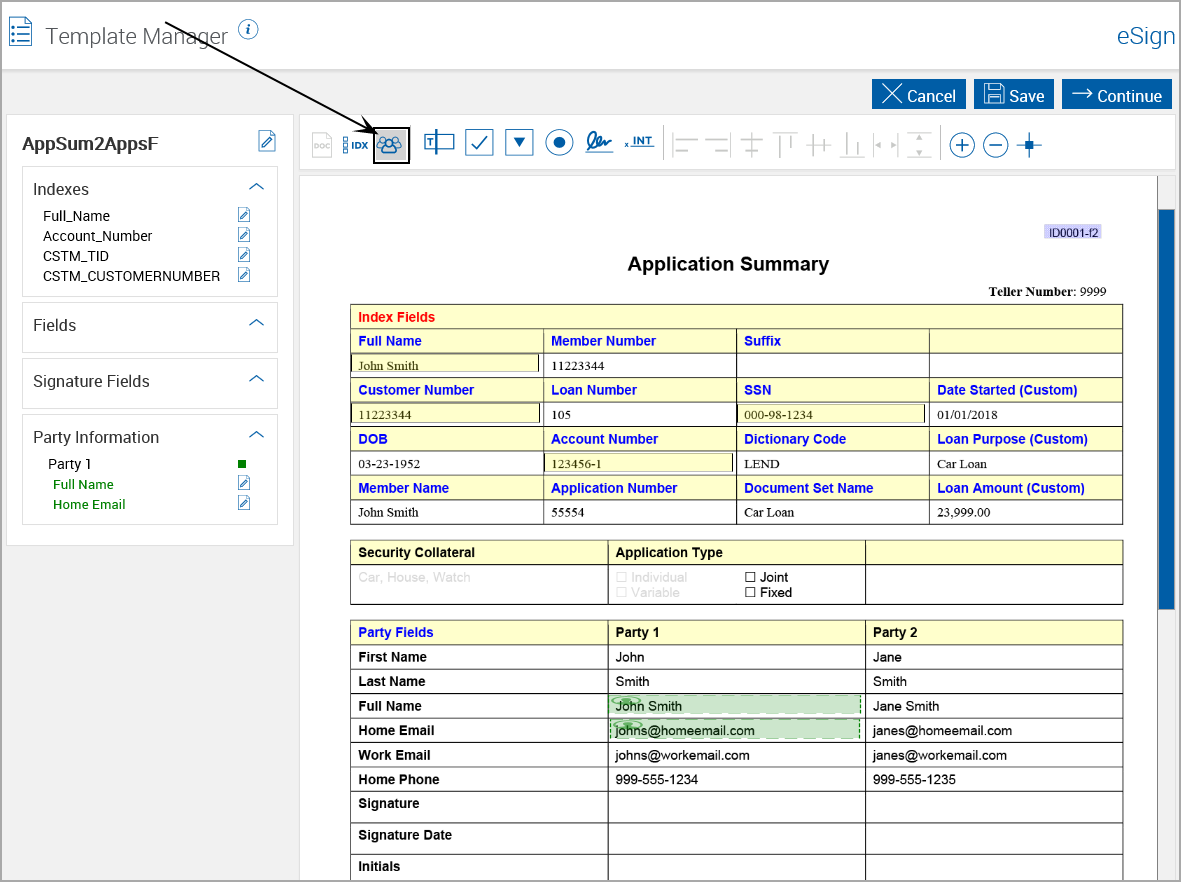Viewport: 1181px width, 882px height.
Task: Zoom out with the minus icon
Action: pos(996,145)
